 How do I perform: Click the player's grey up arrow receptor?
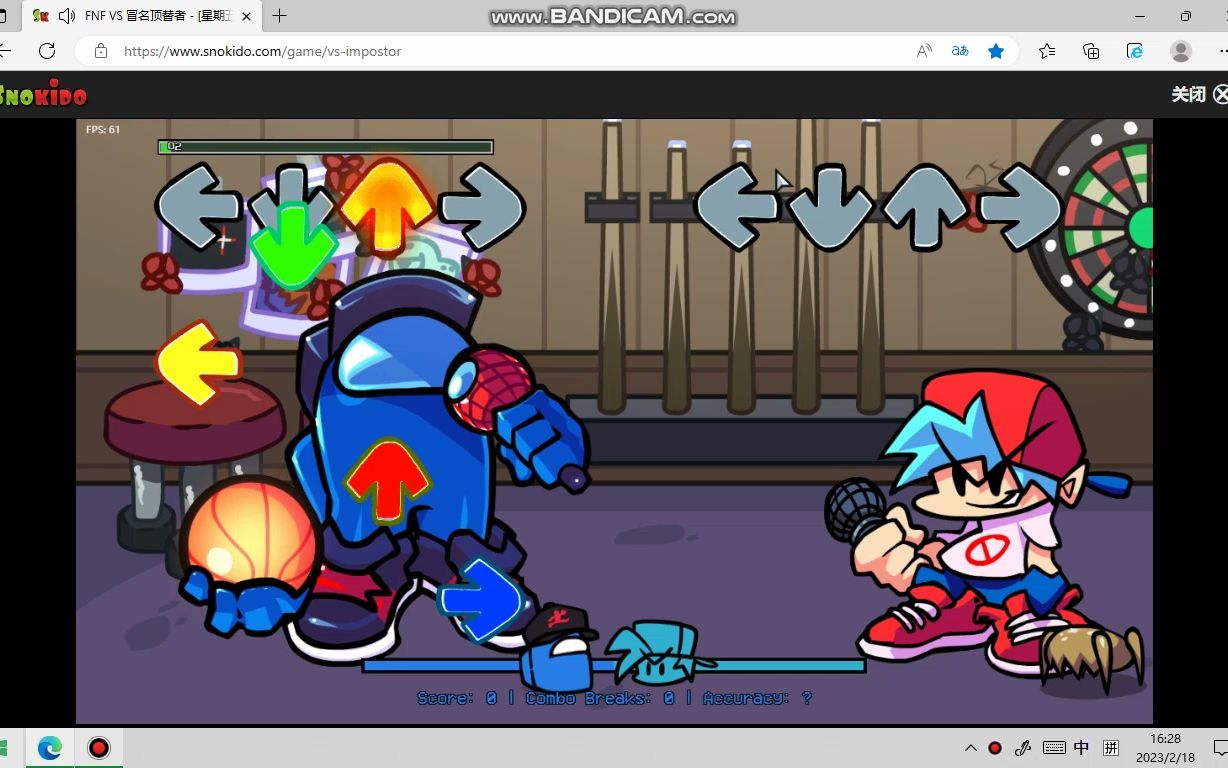click(x=926, y=207)
